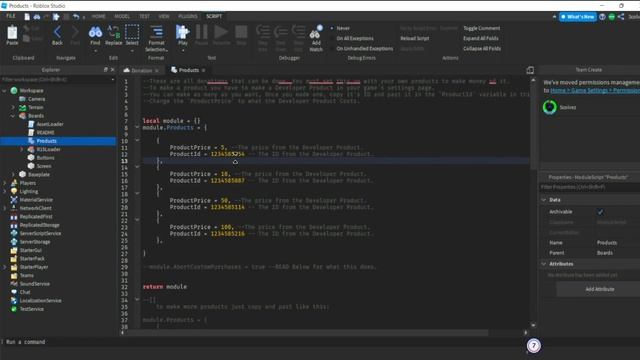
Task: Click the share icon at top right
Action: 621,17
